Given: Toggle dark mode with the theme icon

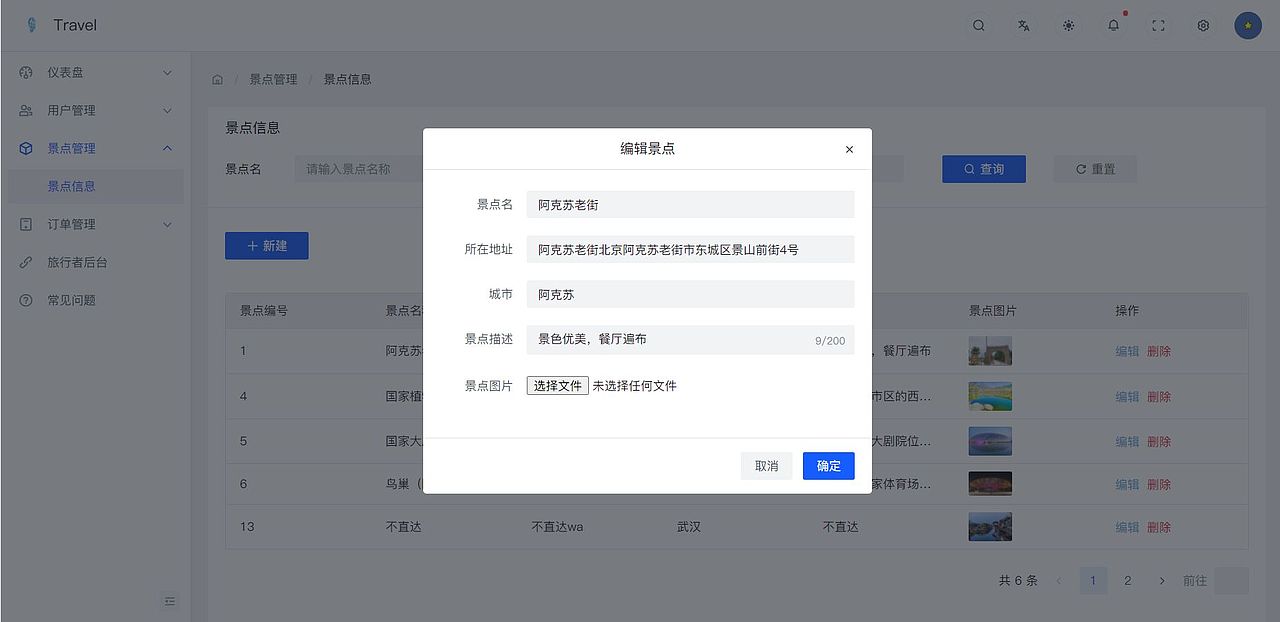Looking at the screenshot, I should (x=1068, y=25).
